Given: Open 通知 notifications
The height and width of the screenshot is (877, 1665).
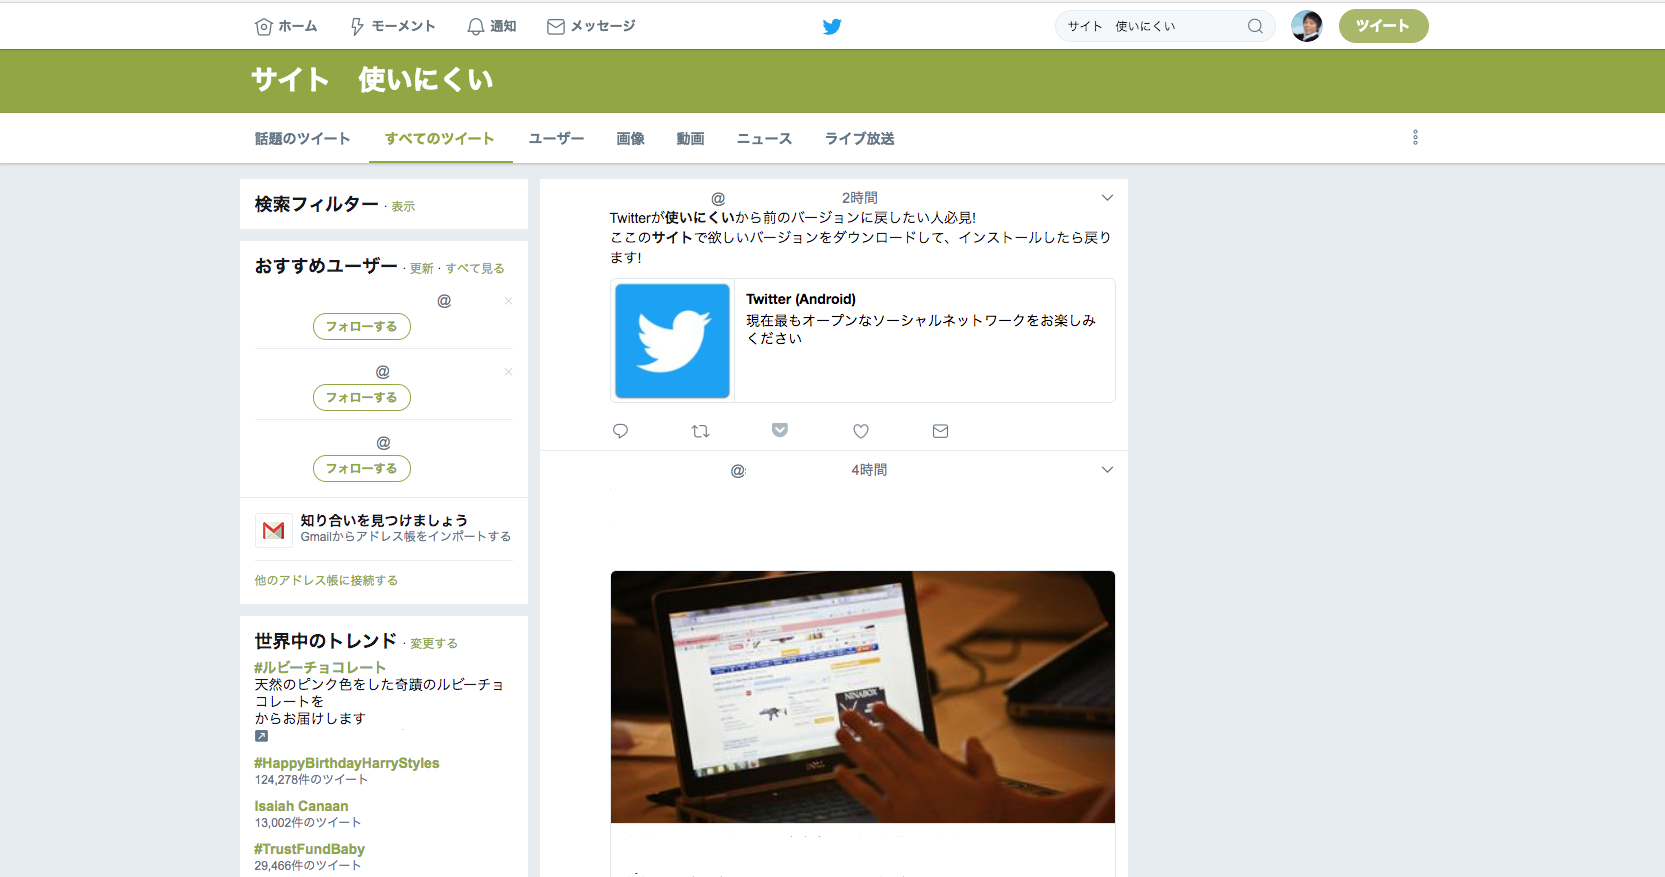Looking at the screenshot, I should [x=491, y=26].
